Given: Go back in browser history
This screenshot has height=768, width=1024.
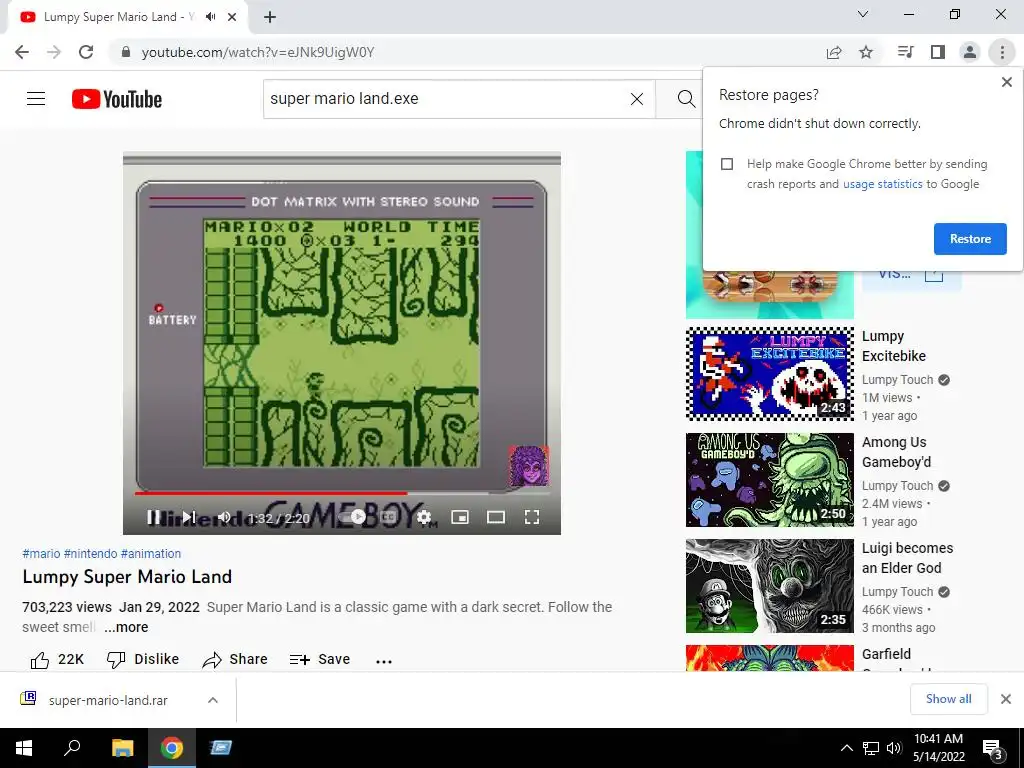Looking at the screenshot, I should tap(22, 52).
